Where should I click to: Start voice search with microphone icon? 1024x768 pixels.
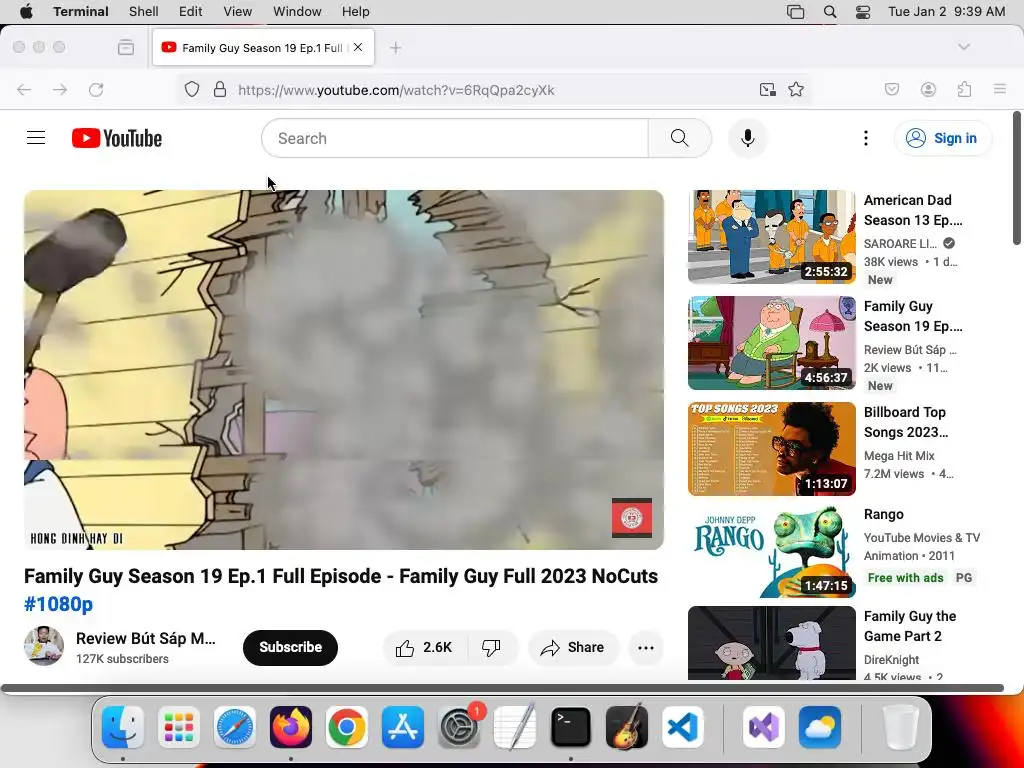[748, 138]
